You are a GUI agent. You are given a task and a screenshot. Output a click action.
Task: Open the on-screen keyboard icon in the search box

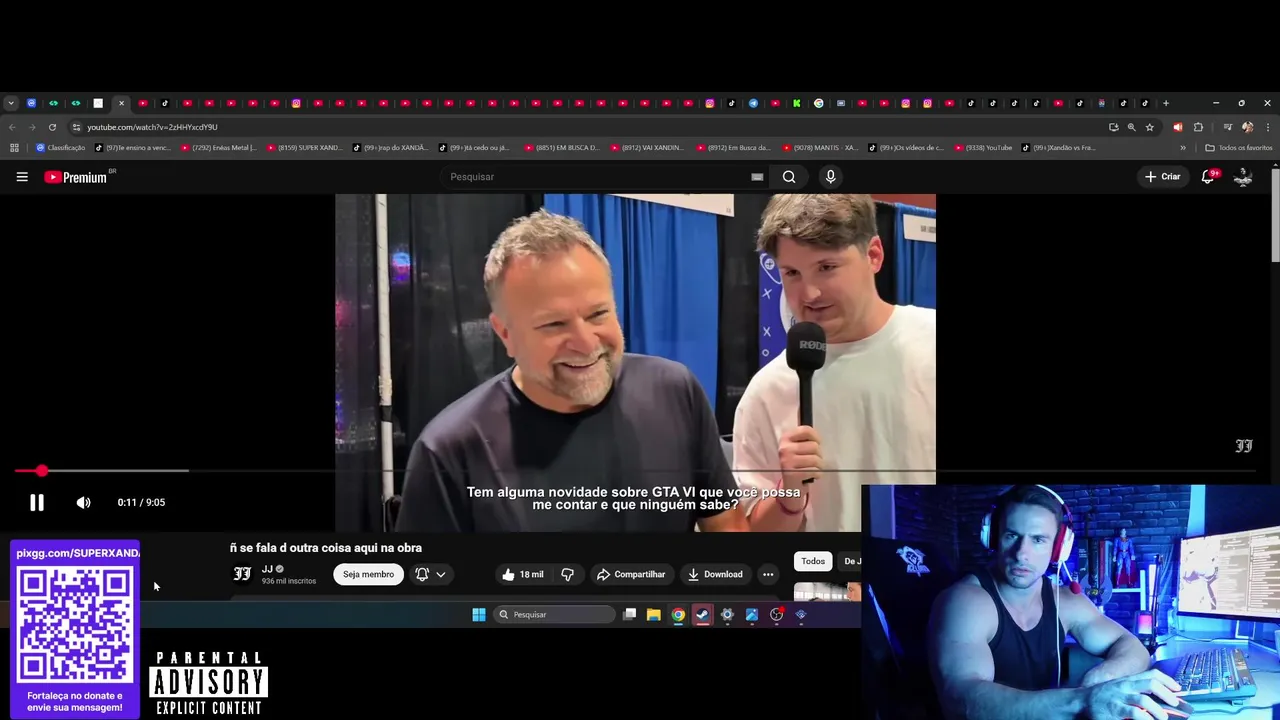757,177
